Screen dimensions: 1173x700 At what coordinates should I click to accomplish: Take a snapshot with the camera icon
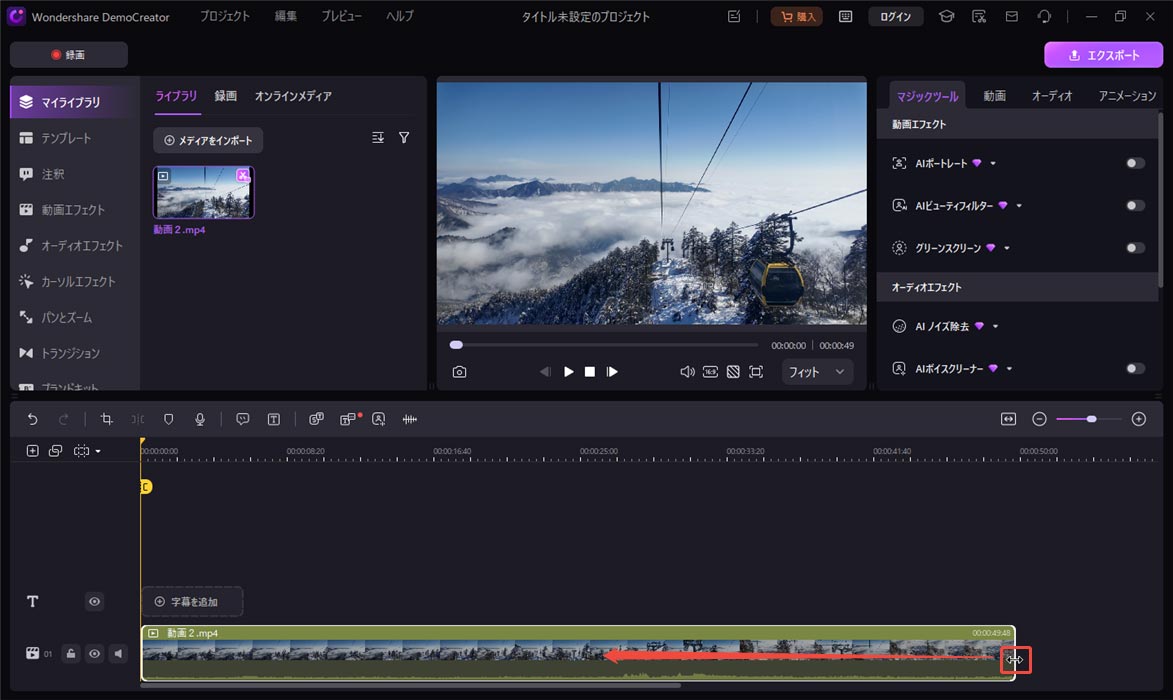click(458, 371)
